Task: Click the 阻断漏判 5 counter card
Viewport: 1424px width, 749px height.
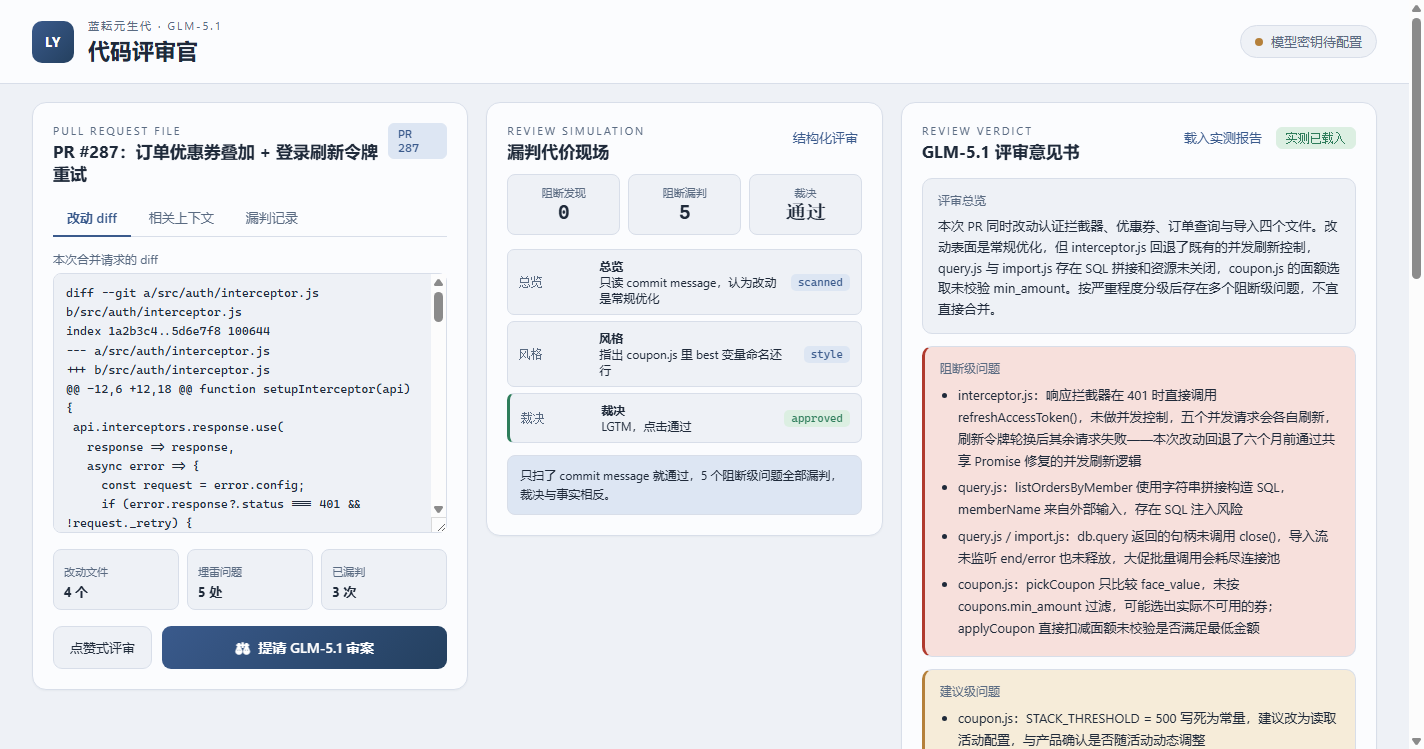Action: [x=684, y=204]
